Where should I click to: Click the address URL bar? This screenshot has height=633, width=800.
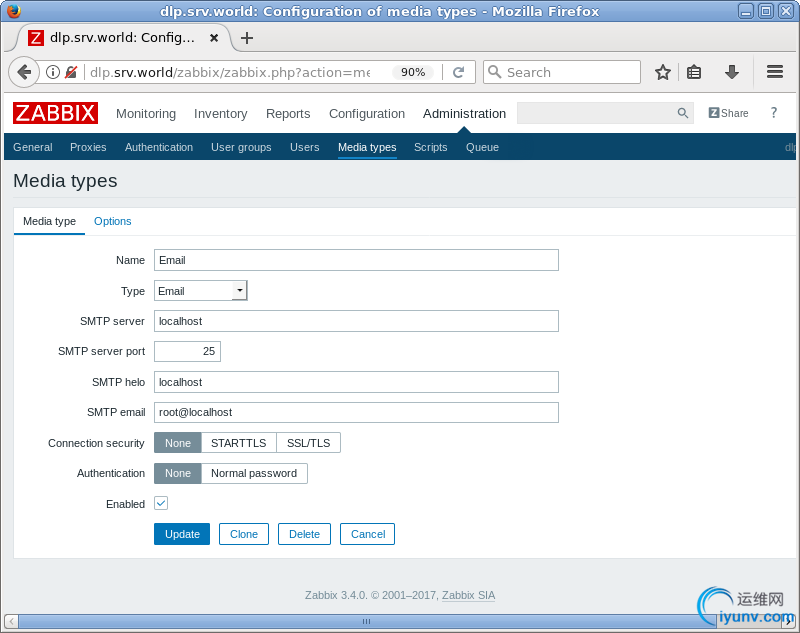coord(230,72)
